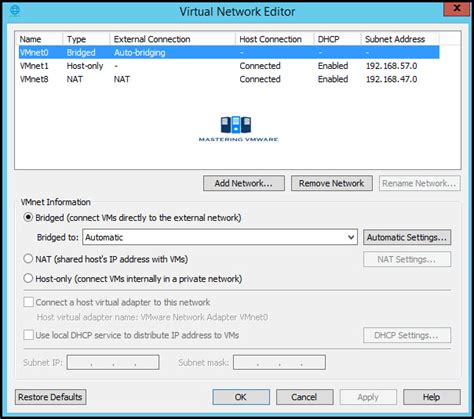Click the Rename Network button
The height and width of the screenshot is (419, 474).
coord(420,183)
